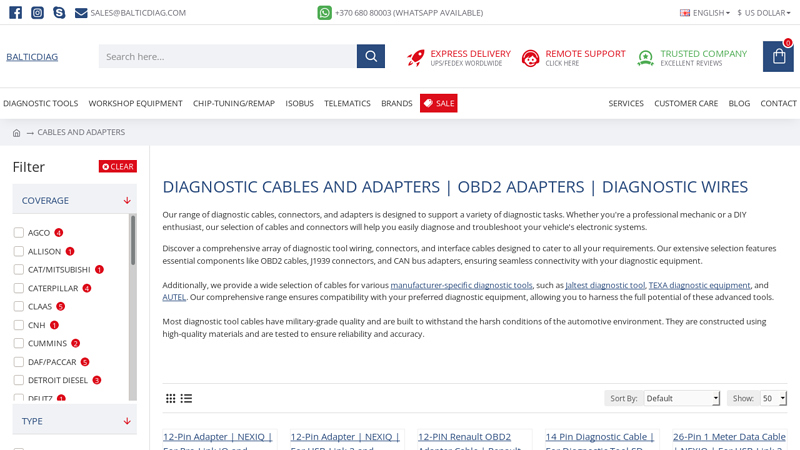Viewport: 800px width, 450px height.
Task: Switch to grid view layout
Action: (x=170, y=398)
